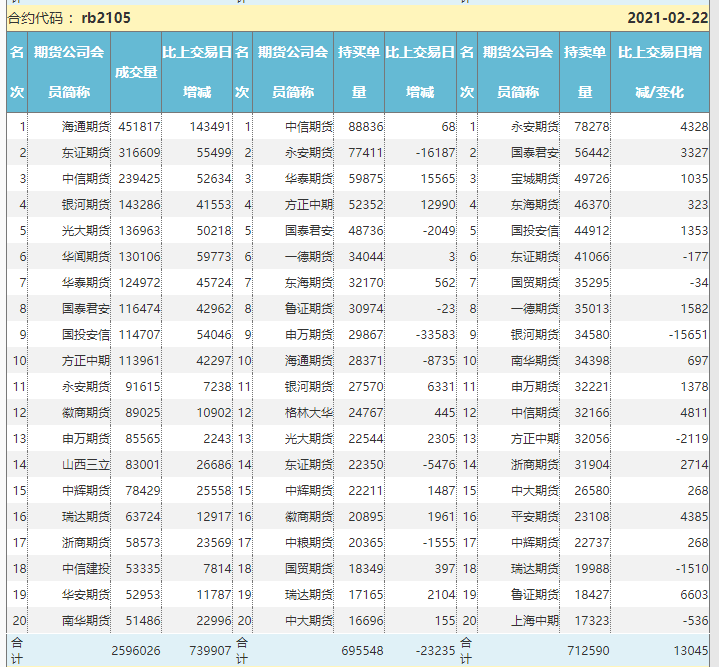
Task: Select 华安期货 row name
Action: pyautogui.click(x=86, y=595)
